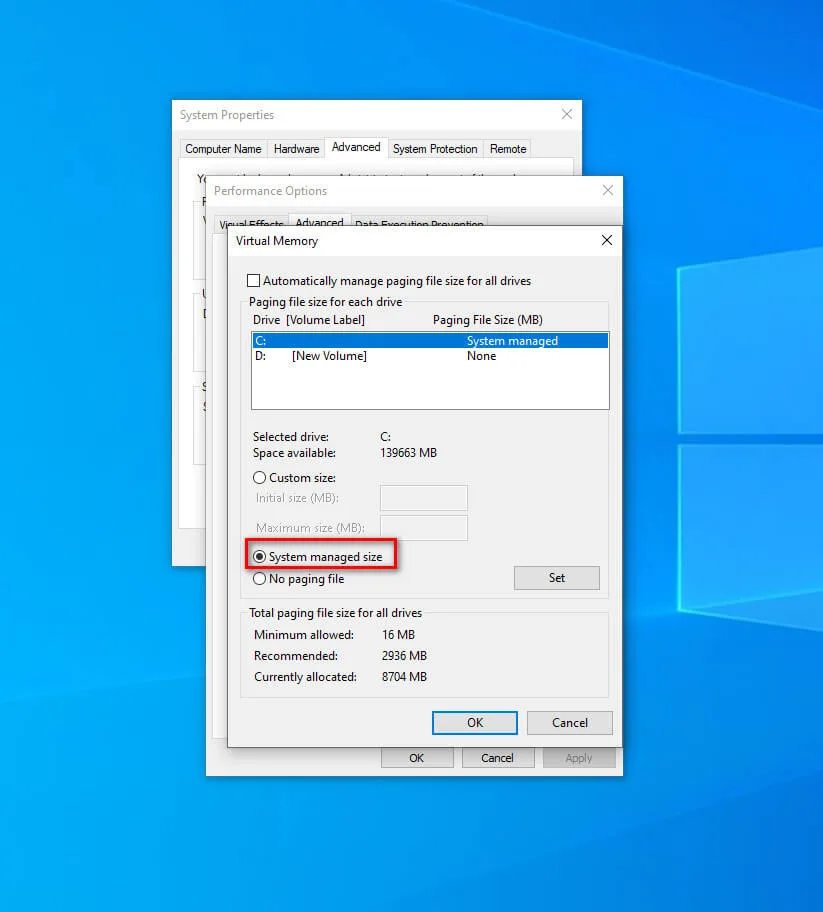Cancel the Virtual Memory dialog
Screen dimensions: 823x912
coord(569,722)
